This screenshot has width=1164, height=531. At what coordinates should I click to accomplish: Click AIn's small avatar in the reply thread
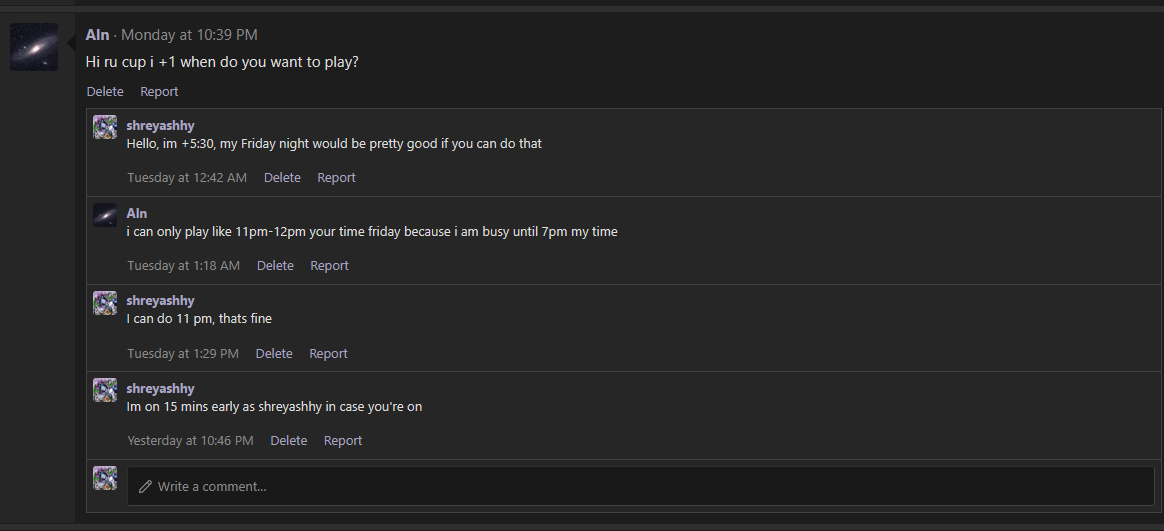tap(105, 215)
